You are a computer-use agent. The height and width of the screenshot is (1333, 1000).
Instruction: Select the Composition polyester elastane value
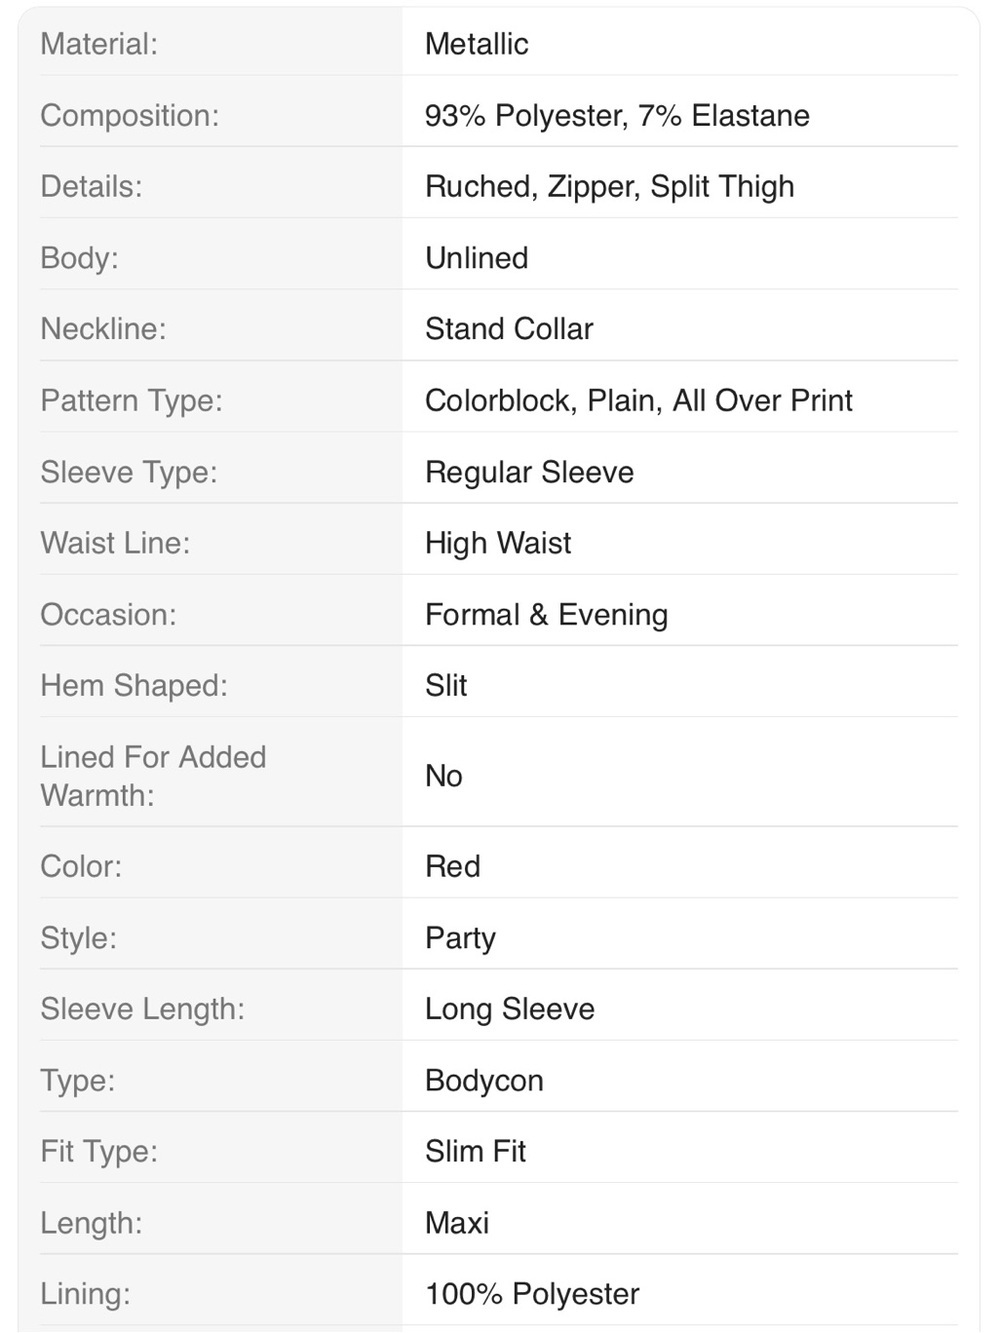click(x=617, y=115)
